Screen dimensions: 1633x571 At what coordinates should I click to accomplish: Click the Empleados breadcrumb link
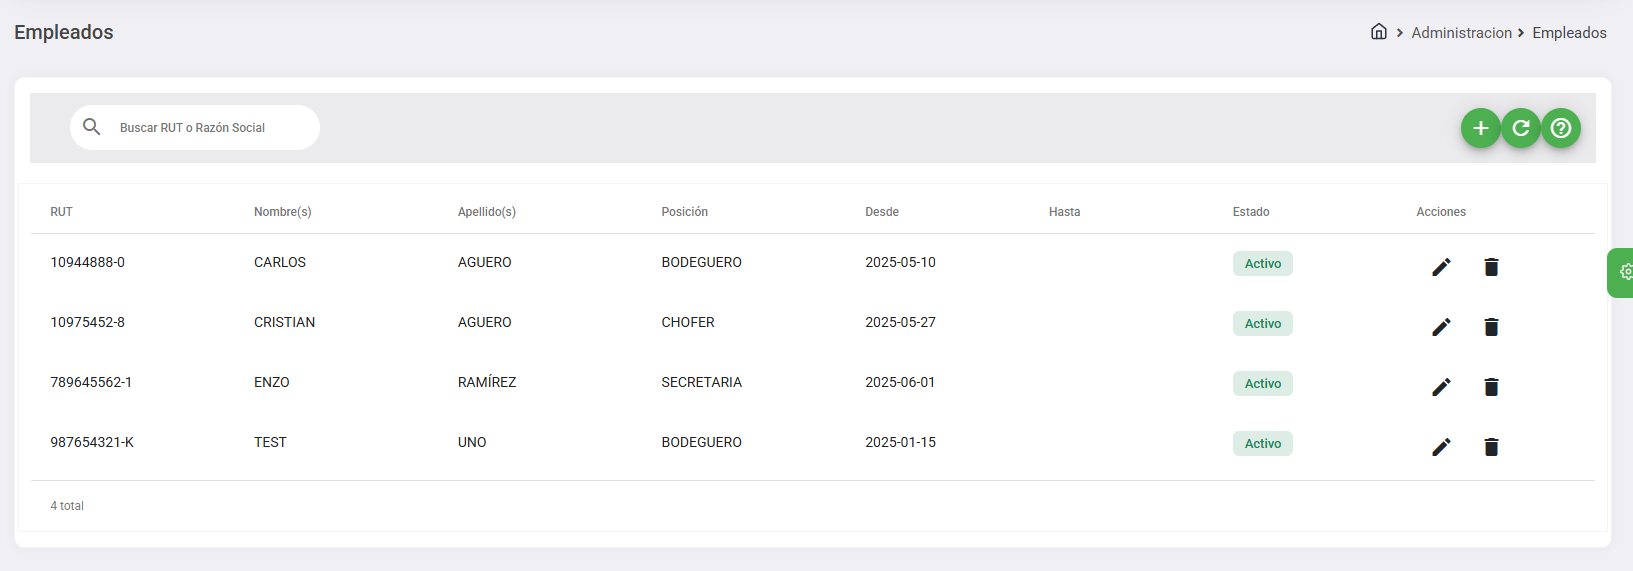tap(1569, 33)
